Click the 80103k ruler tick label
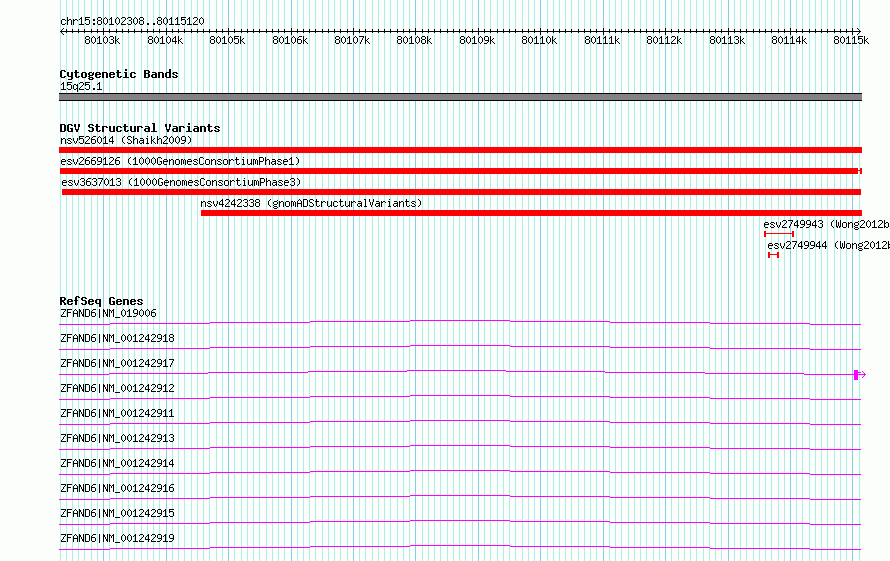 102,40
